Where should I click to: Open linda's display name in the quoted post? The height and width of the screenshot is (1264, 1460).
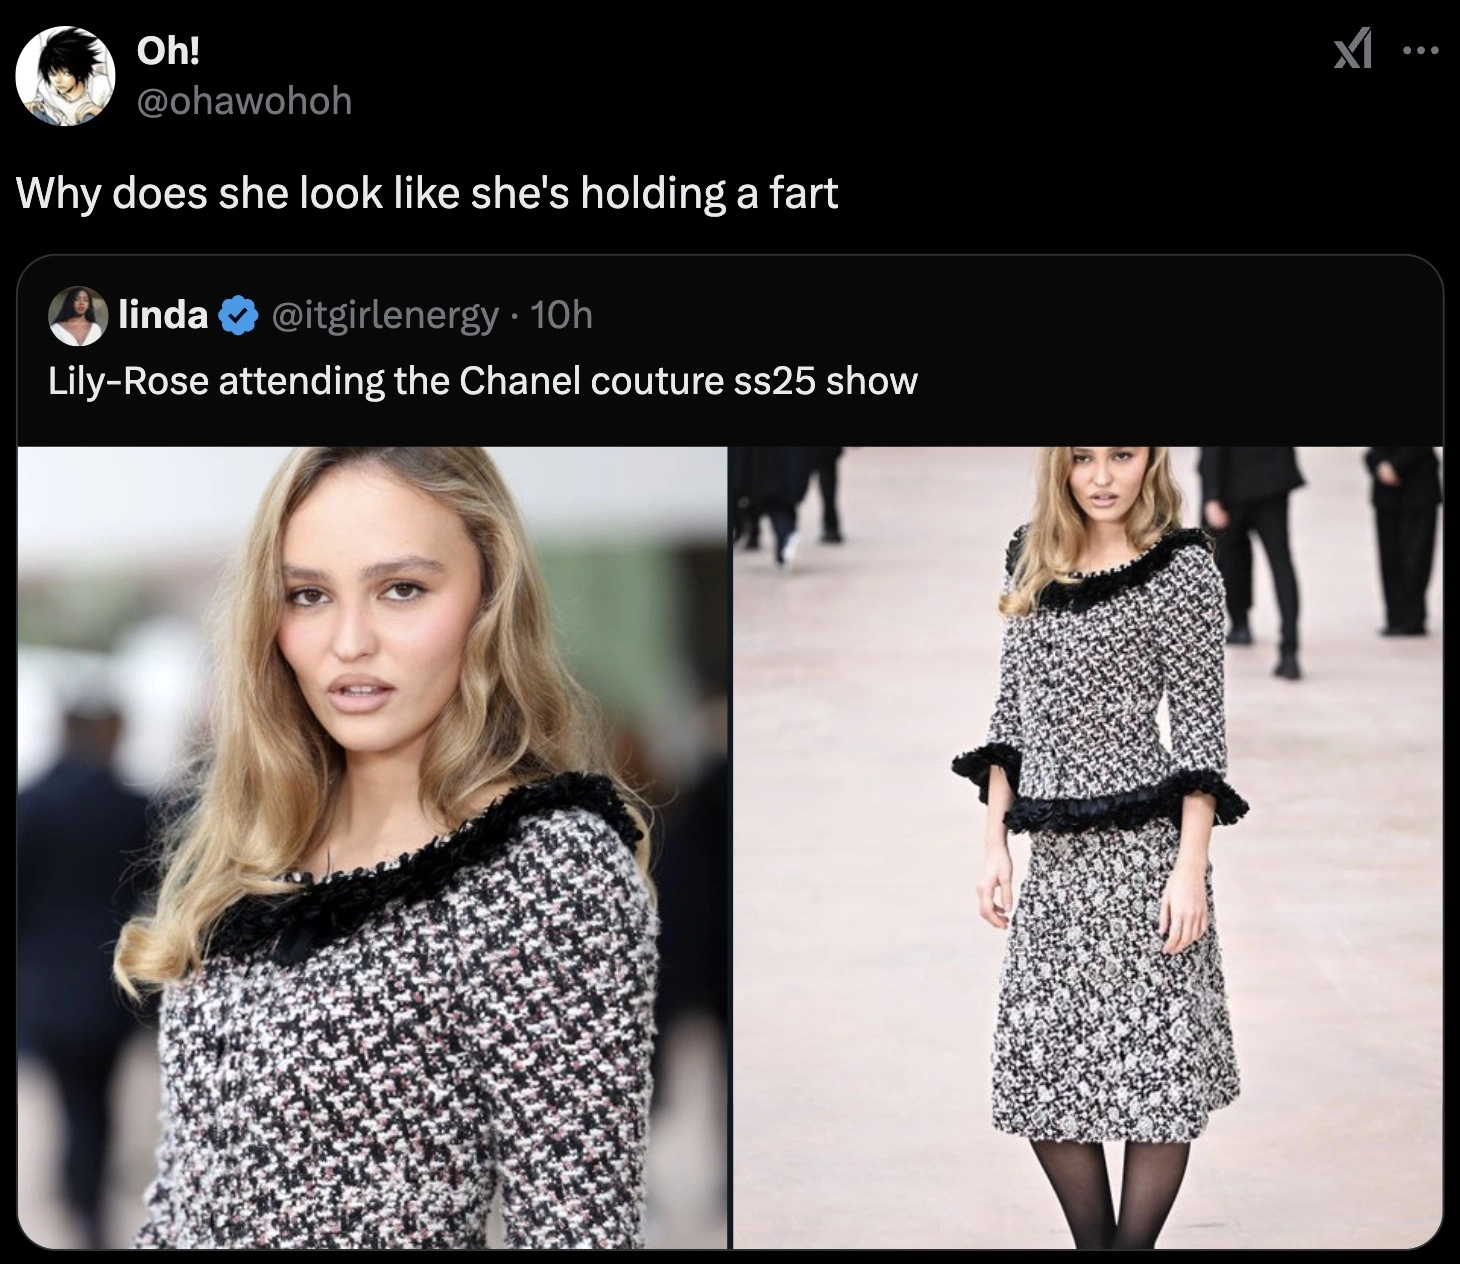coord(163,315)
